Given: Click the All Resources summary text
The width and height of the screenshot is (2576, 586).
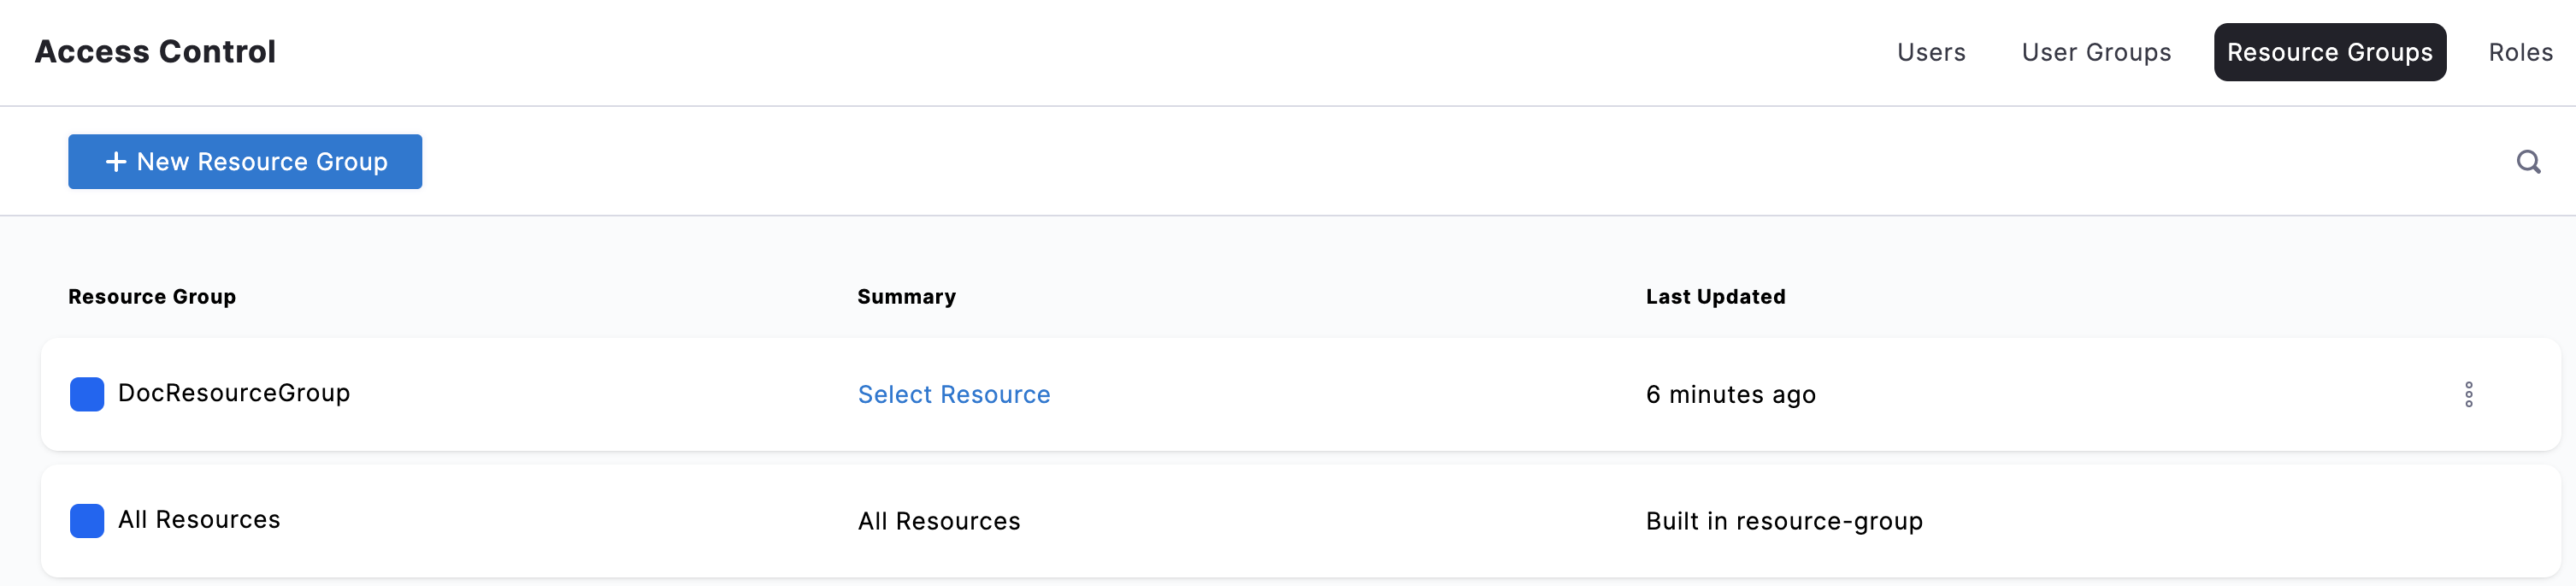Looking at the screenshot, I should [939, 521].
